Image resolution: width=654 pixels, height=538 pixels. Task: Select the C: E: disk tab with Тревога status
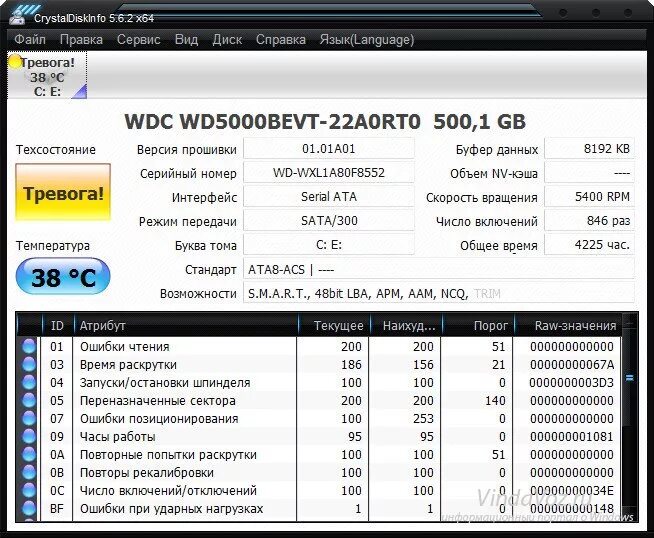click(x=47, y=75)
